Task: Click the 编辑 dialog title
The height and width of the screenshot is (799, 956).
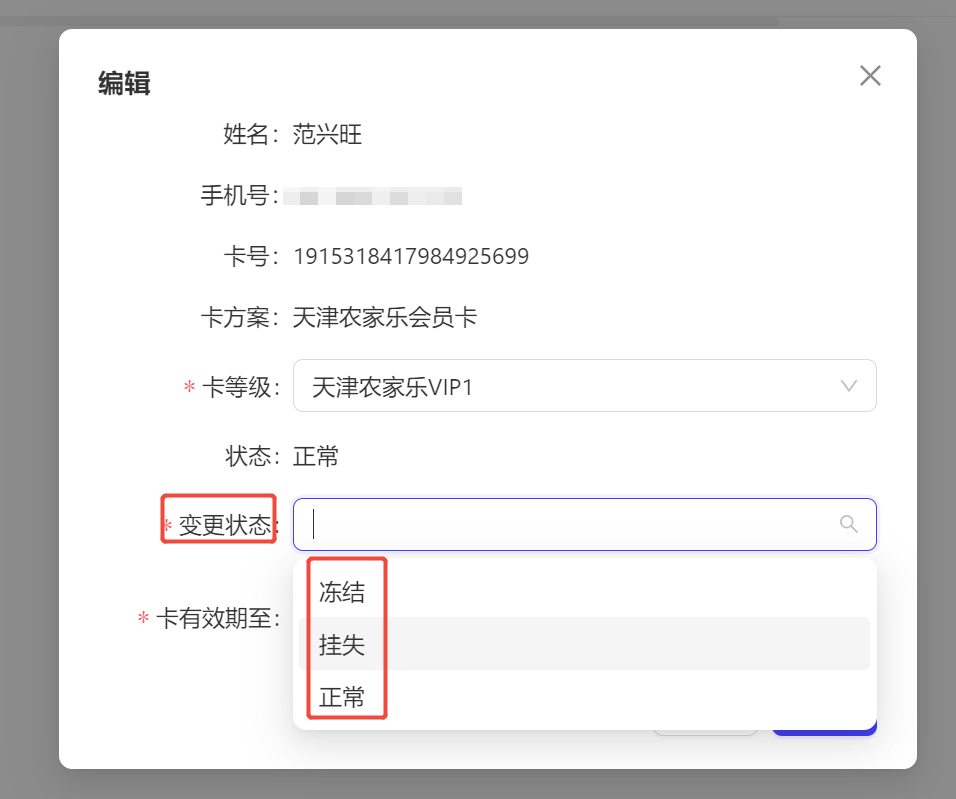Action: click(x=124, y=83)
